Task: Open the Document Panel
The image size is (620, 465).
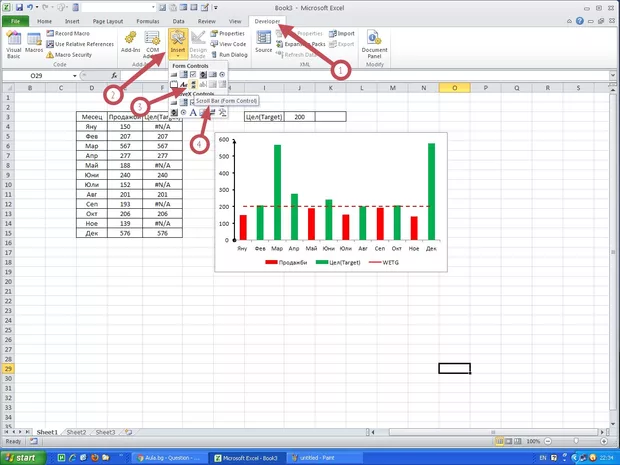Action: pyautogui.click(x=374, y=44)
